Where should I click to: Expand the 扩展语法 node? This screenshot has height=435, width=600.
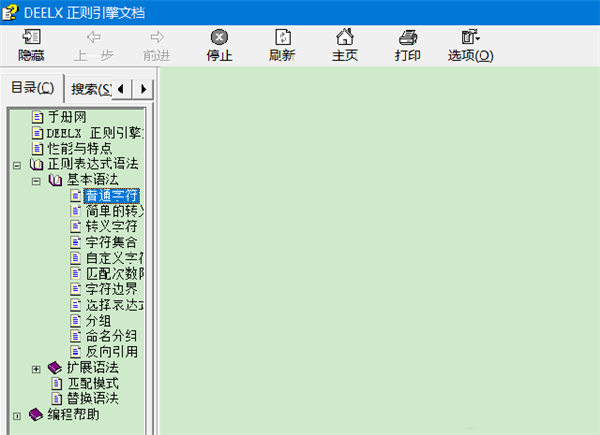[36, 369]
